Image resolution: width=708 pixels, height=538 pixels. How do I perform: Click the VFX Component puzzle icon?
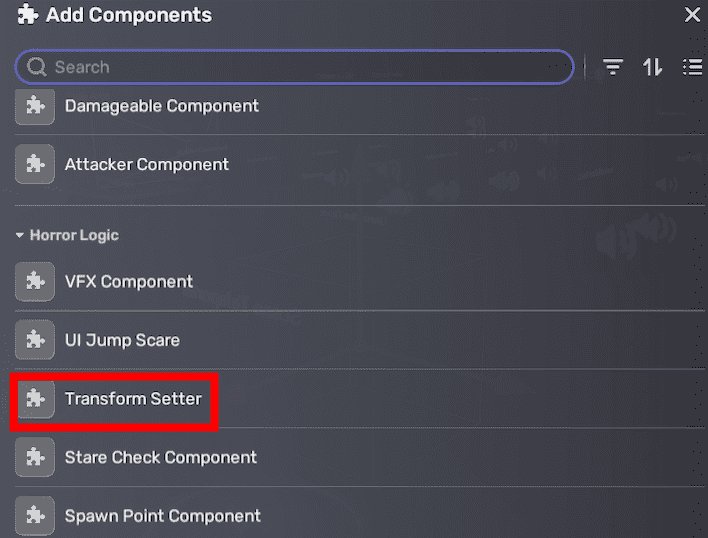pos(35,282)
